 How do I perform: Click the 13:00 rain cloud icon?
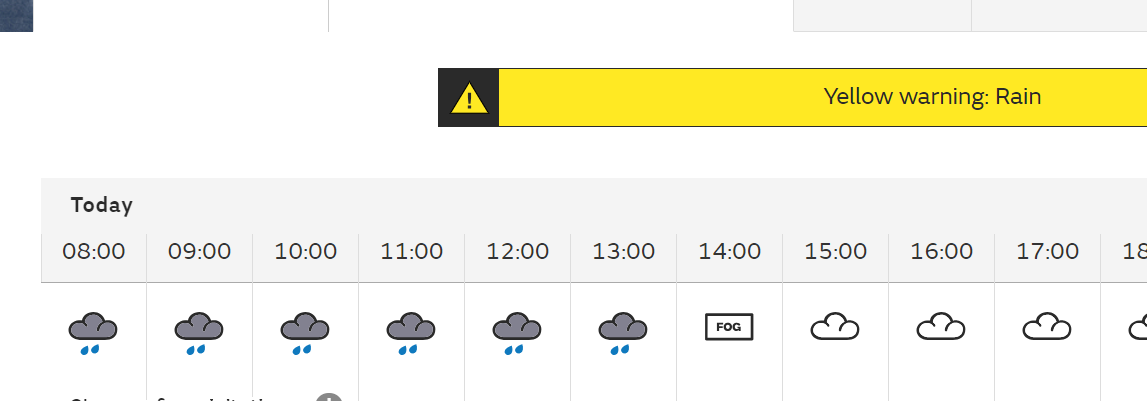tap(623, 333)
